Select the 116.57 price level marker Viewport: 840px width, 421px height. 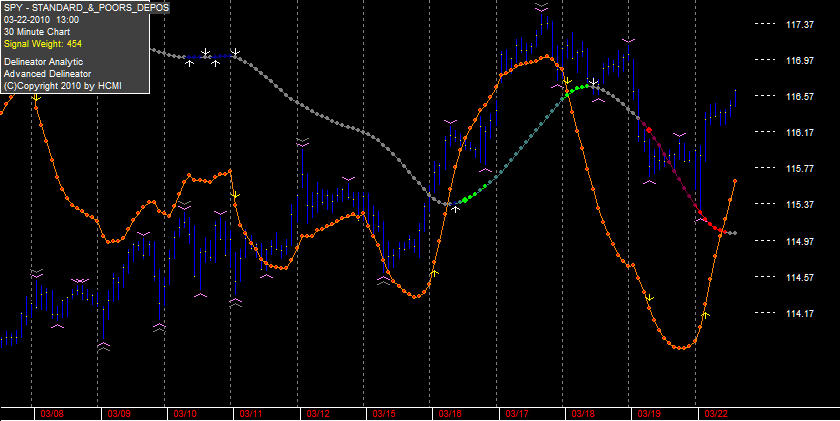click(x=799, y=96)
